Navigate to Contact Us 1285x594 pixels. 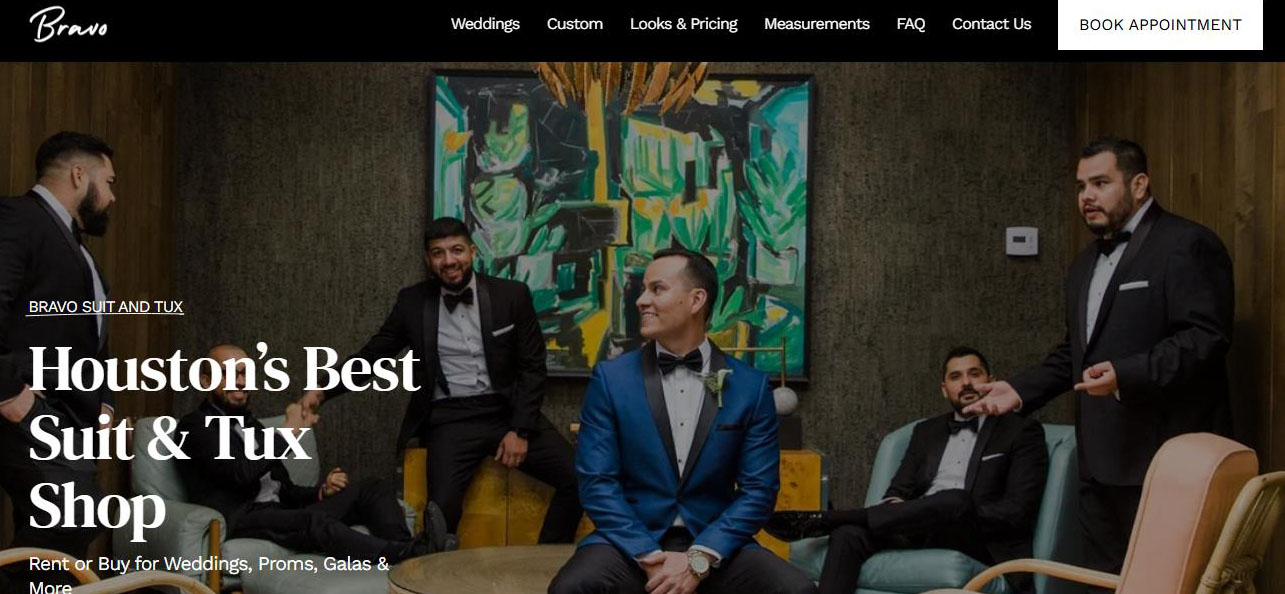[991, 24]
